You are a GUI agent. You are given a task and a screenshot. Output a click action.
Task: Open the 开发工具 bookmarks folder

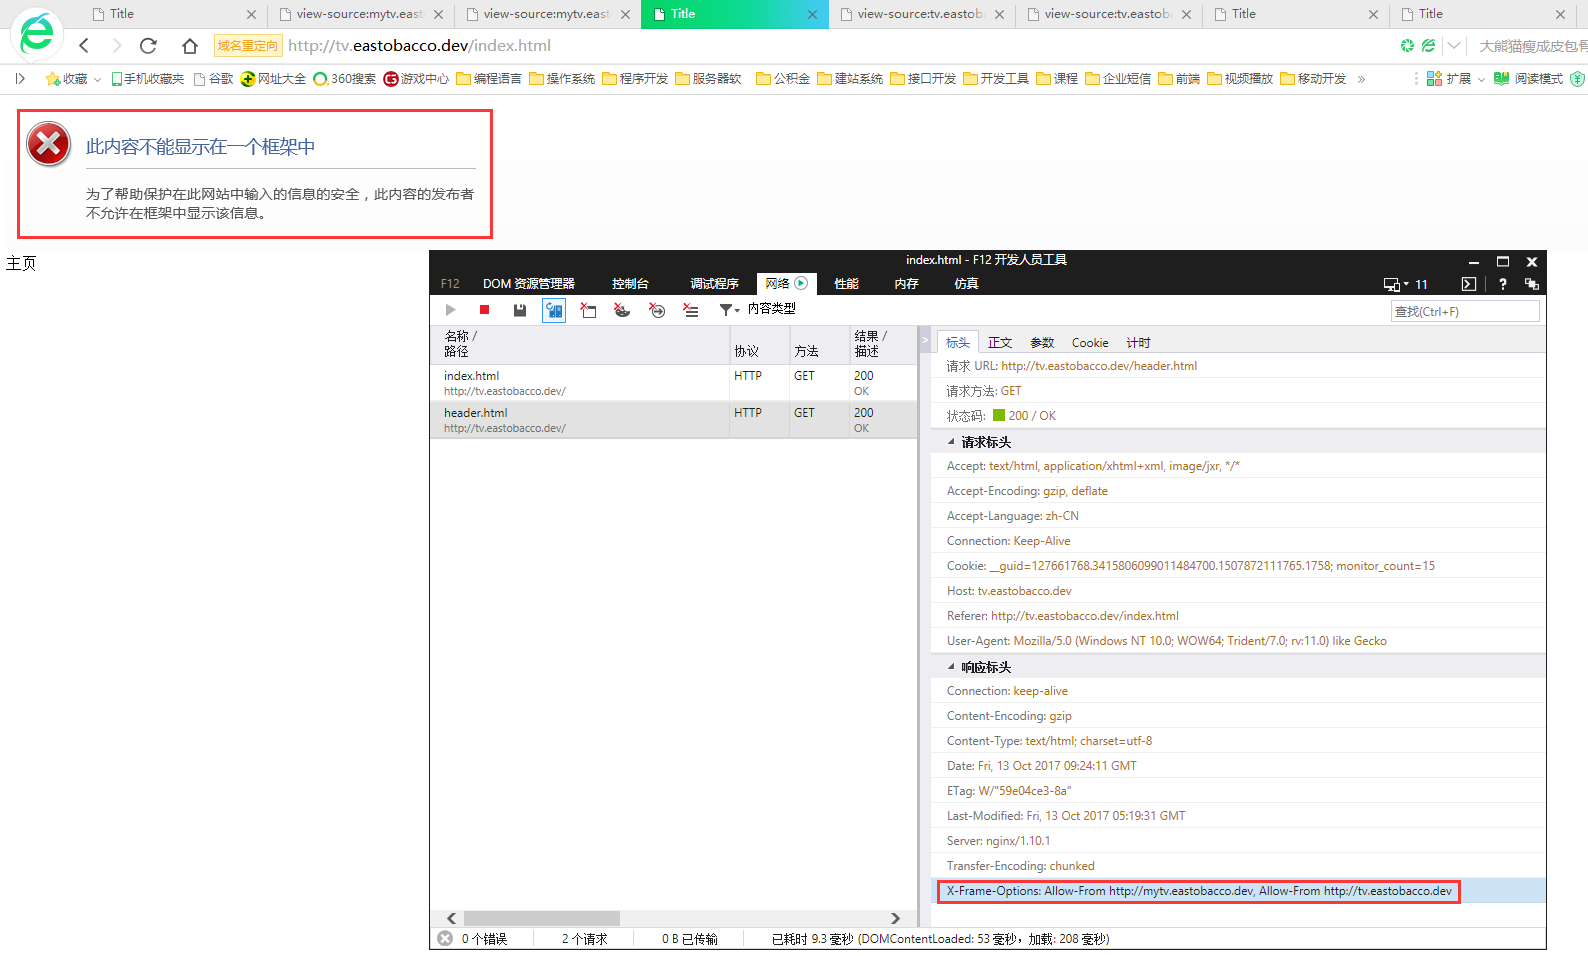(996, 79)
